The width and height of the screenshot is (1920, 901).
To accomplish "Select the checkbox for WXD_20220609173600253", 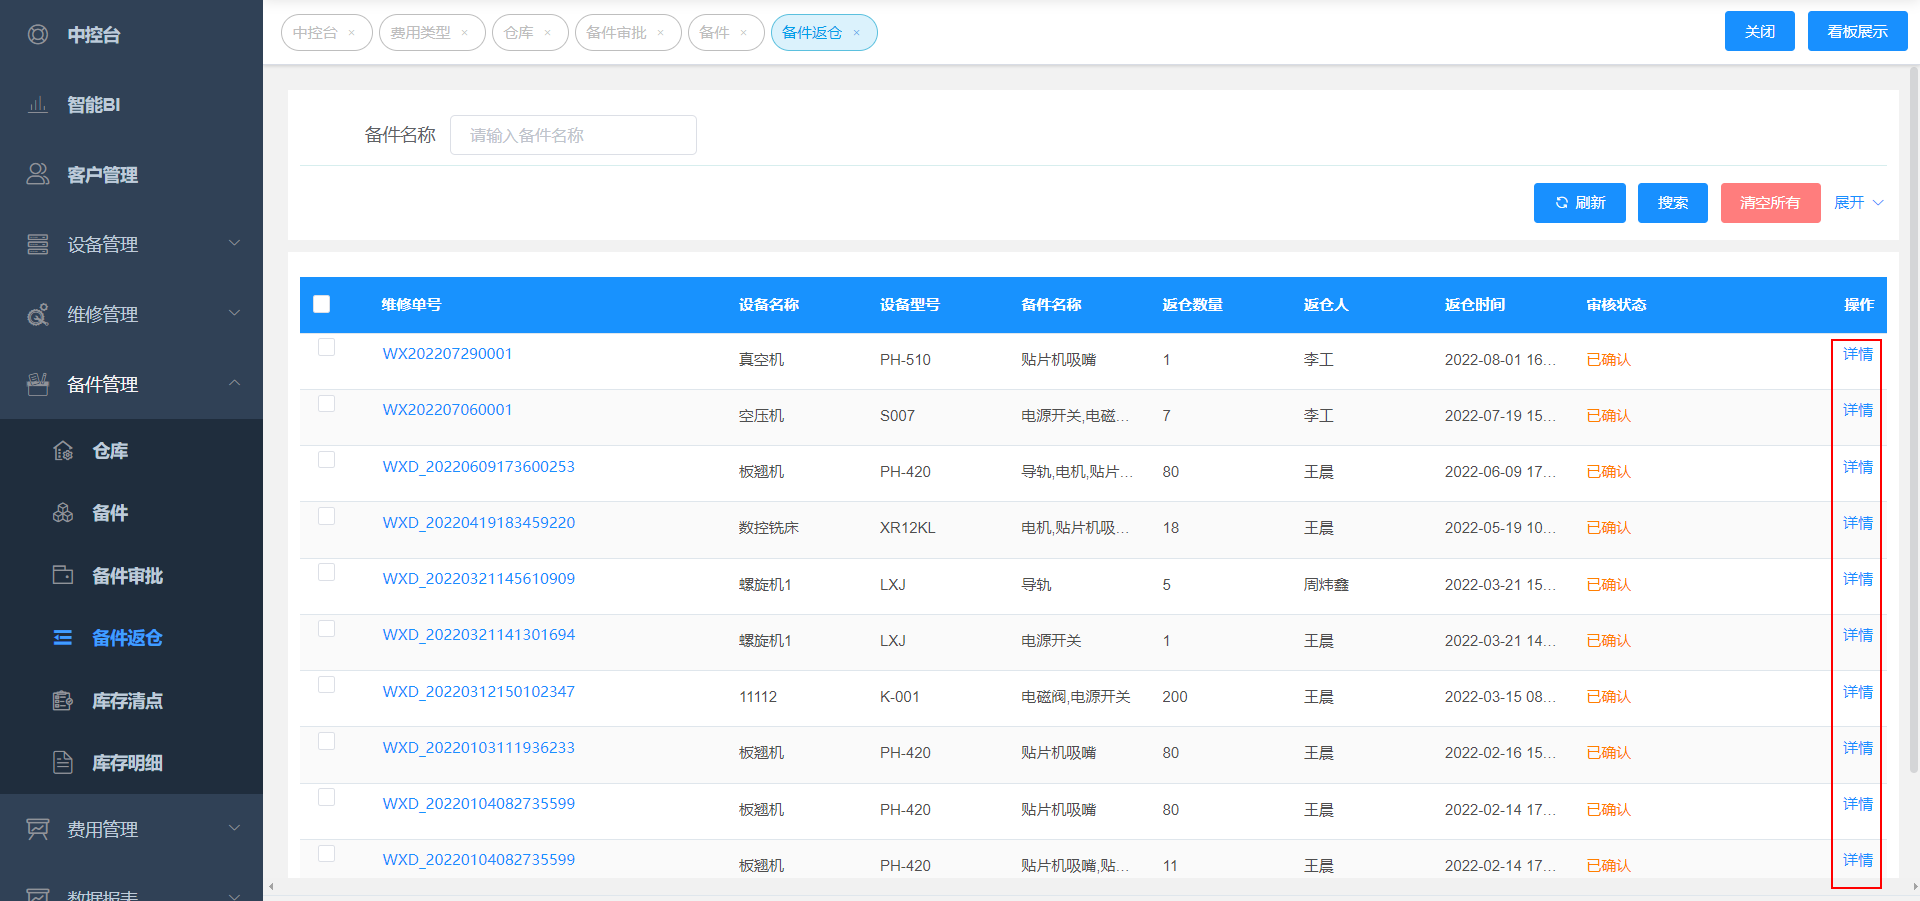I will click(x=326, y=460).
